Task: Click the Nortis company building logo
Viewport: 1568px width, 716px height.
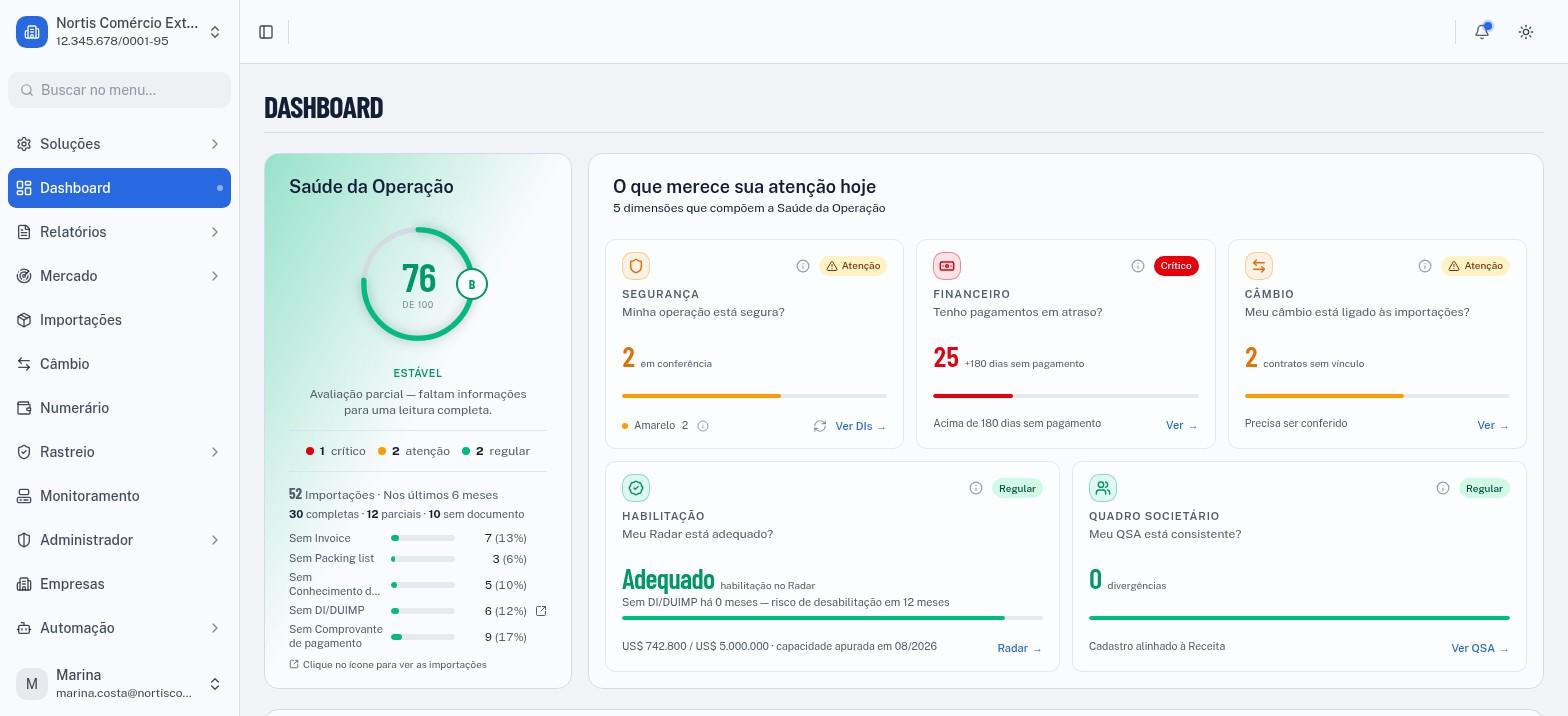Action: point(32,32)
